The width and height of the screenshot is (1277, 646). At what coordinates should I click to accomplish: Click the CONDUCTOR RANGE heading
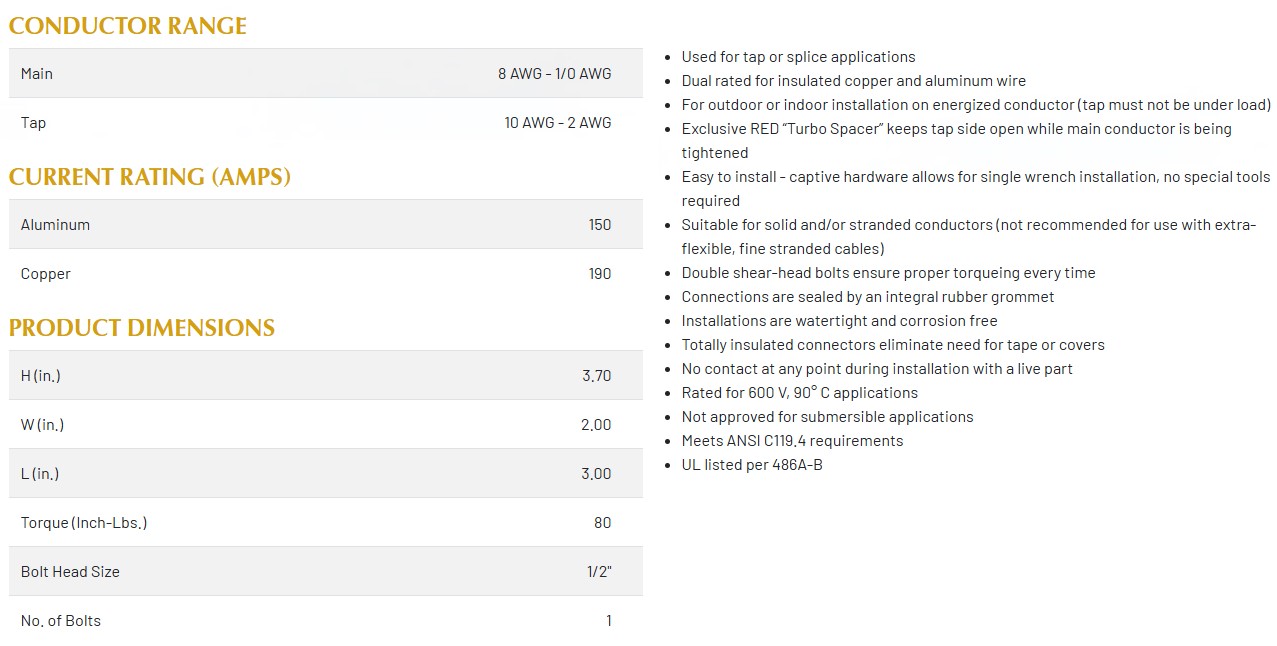(128, 26)
